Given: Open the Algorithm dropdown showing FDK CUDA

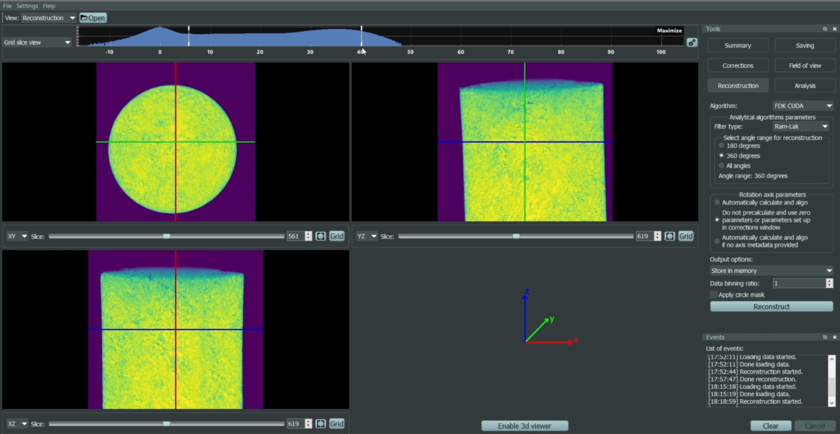Looking at the screenshot, I should 800,105.
